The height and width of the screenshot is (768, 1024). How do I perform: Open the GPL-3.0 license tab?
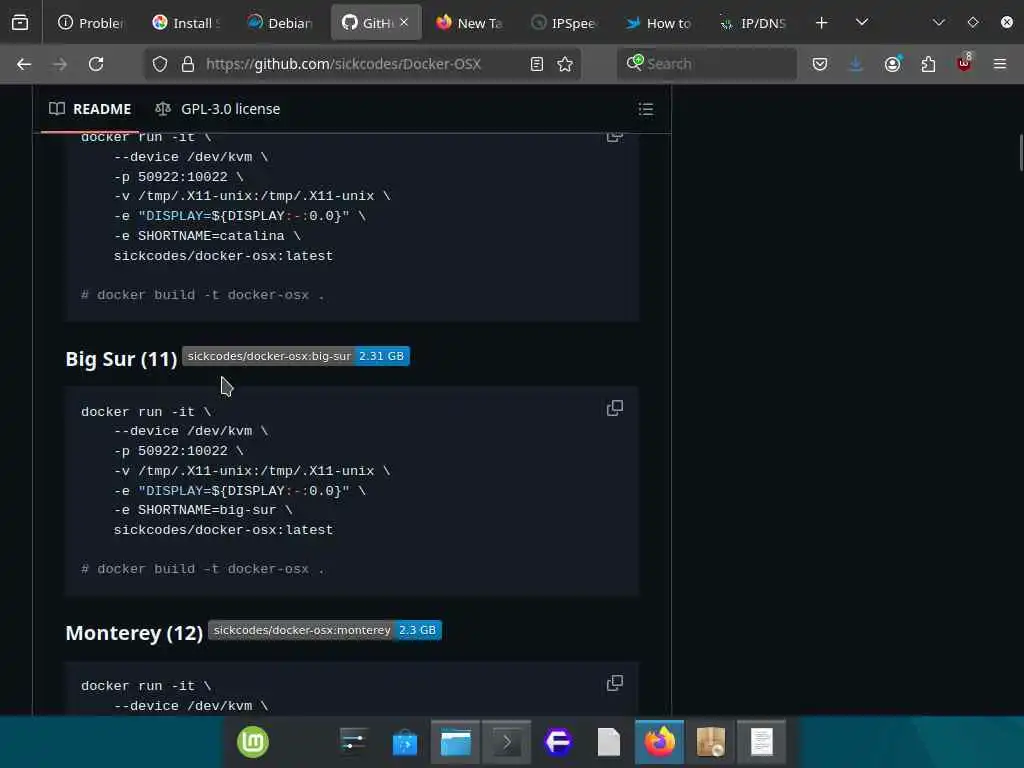(x=218, y=109)
